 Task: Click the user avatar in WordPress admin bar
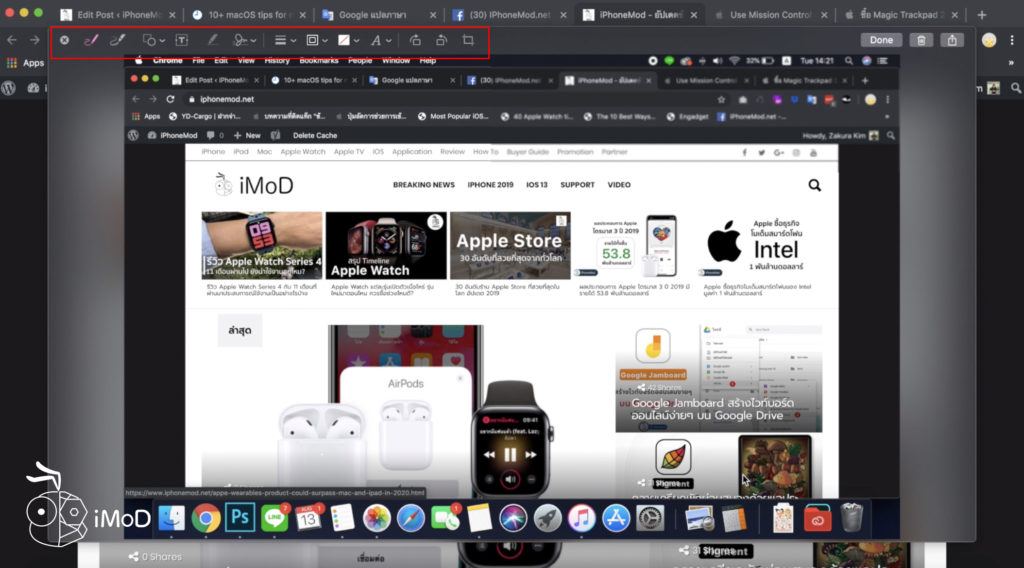(993, 88)
